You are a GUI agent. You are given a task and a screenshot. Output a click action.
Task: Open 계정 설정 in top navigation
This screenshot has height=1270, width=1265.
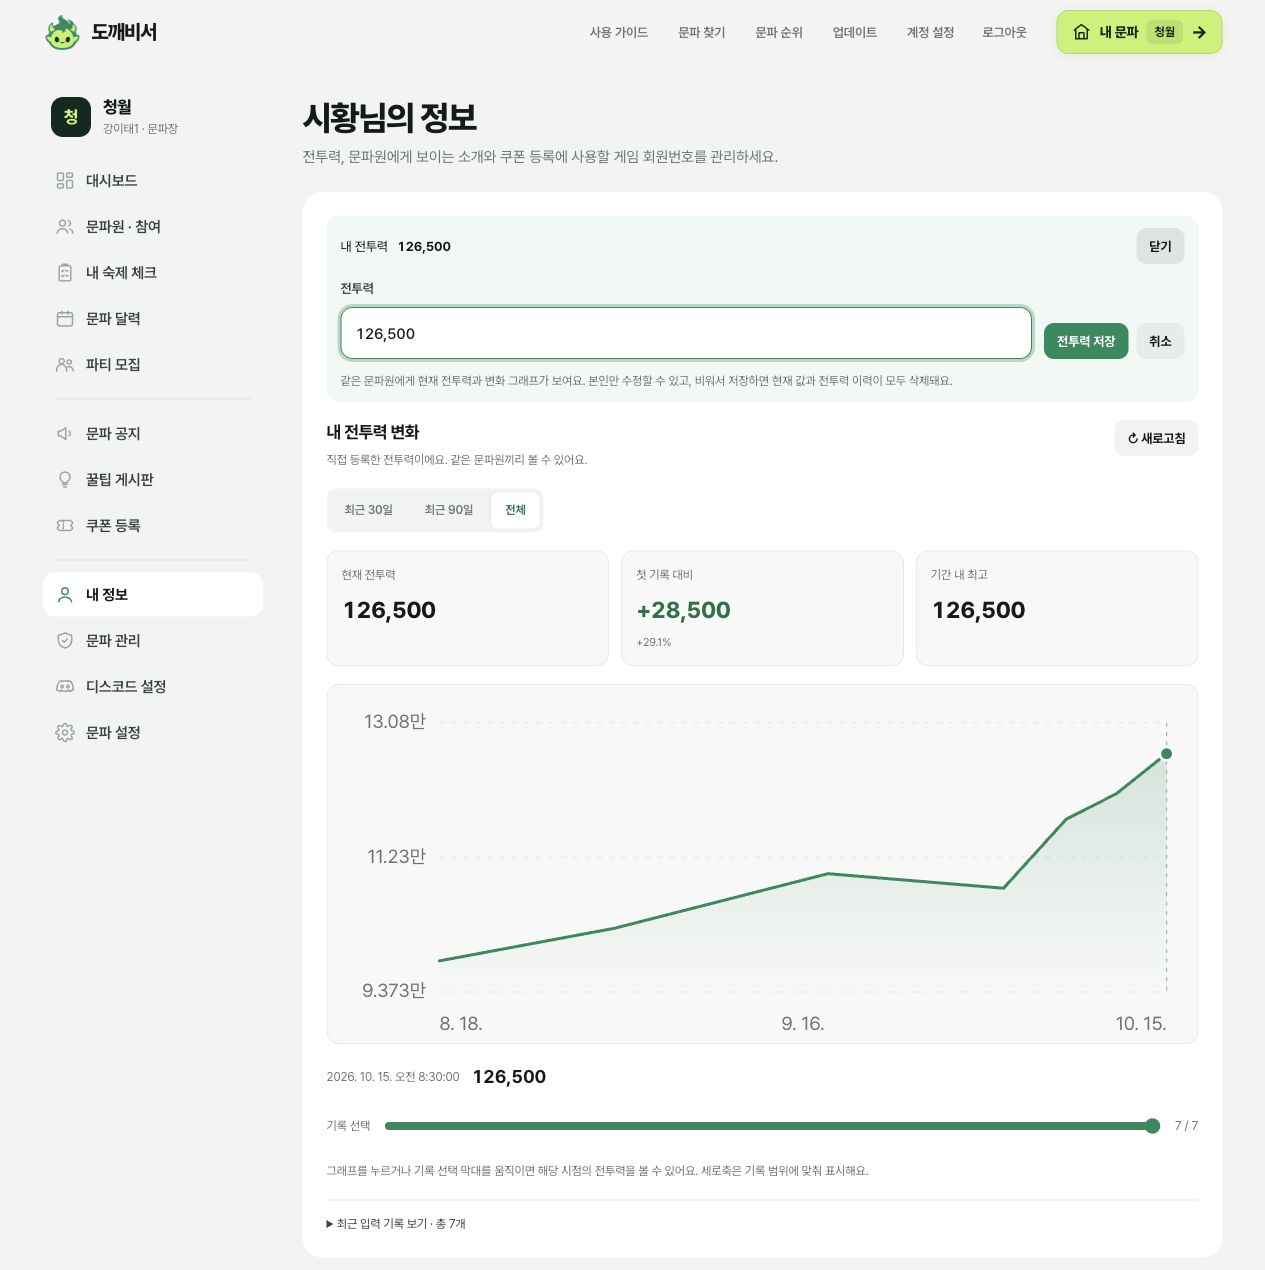point(930,32)
